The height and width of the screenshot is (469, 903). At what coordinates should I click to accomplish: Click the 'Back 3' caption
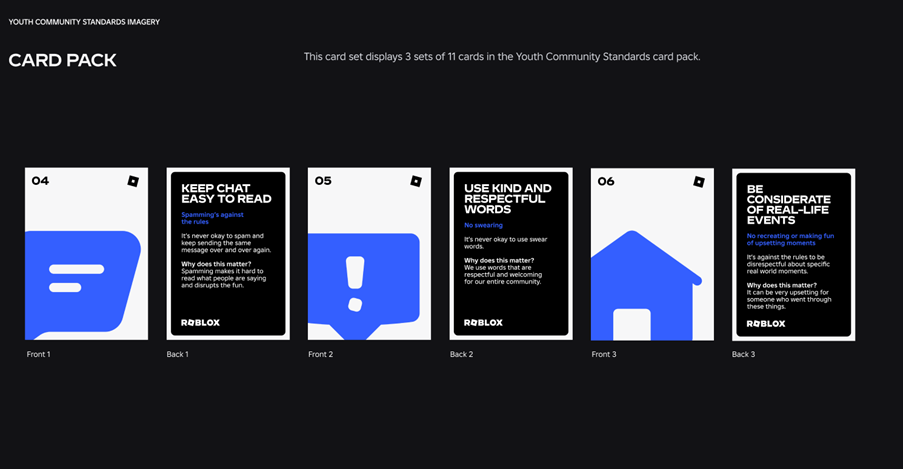click(x=743, y=354)
